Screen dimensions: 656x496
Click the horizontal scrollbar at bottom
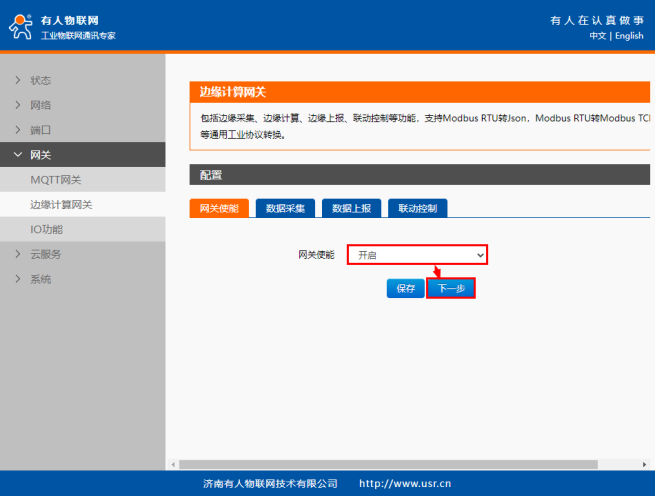400,464
